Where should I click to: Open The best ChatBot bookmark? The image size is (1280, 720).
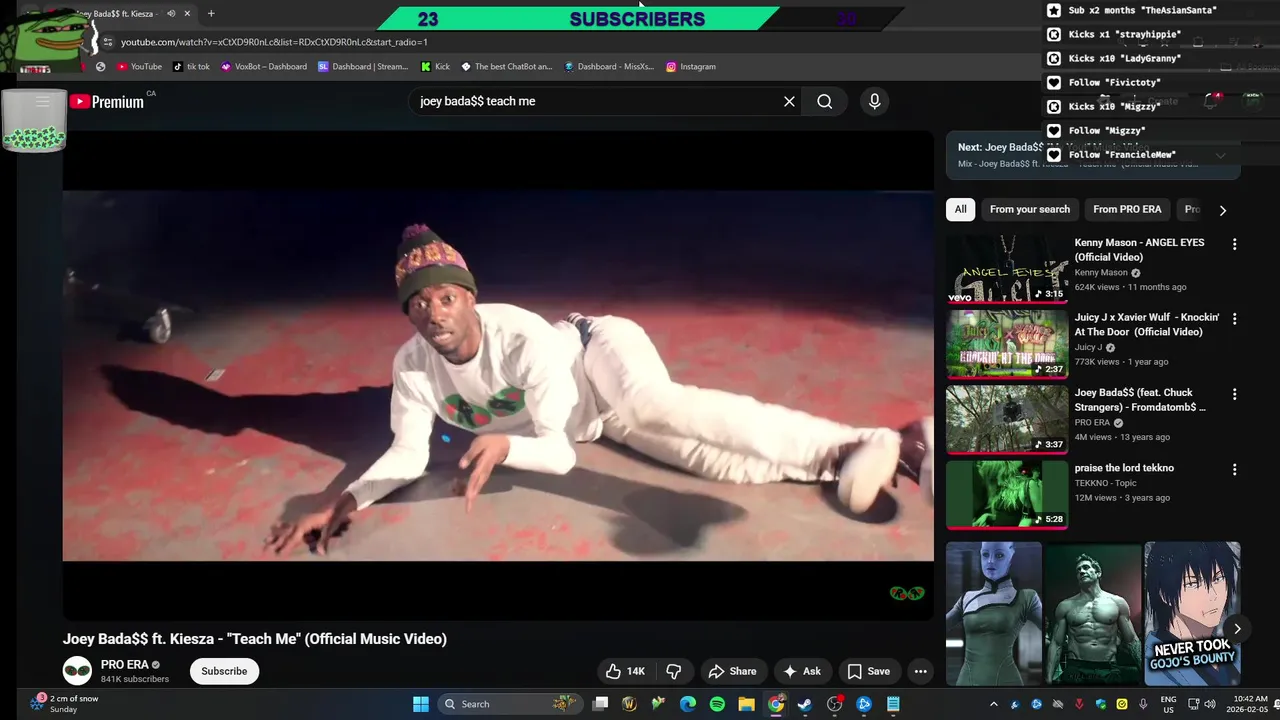click(506, 67)
